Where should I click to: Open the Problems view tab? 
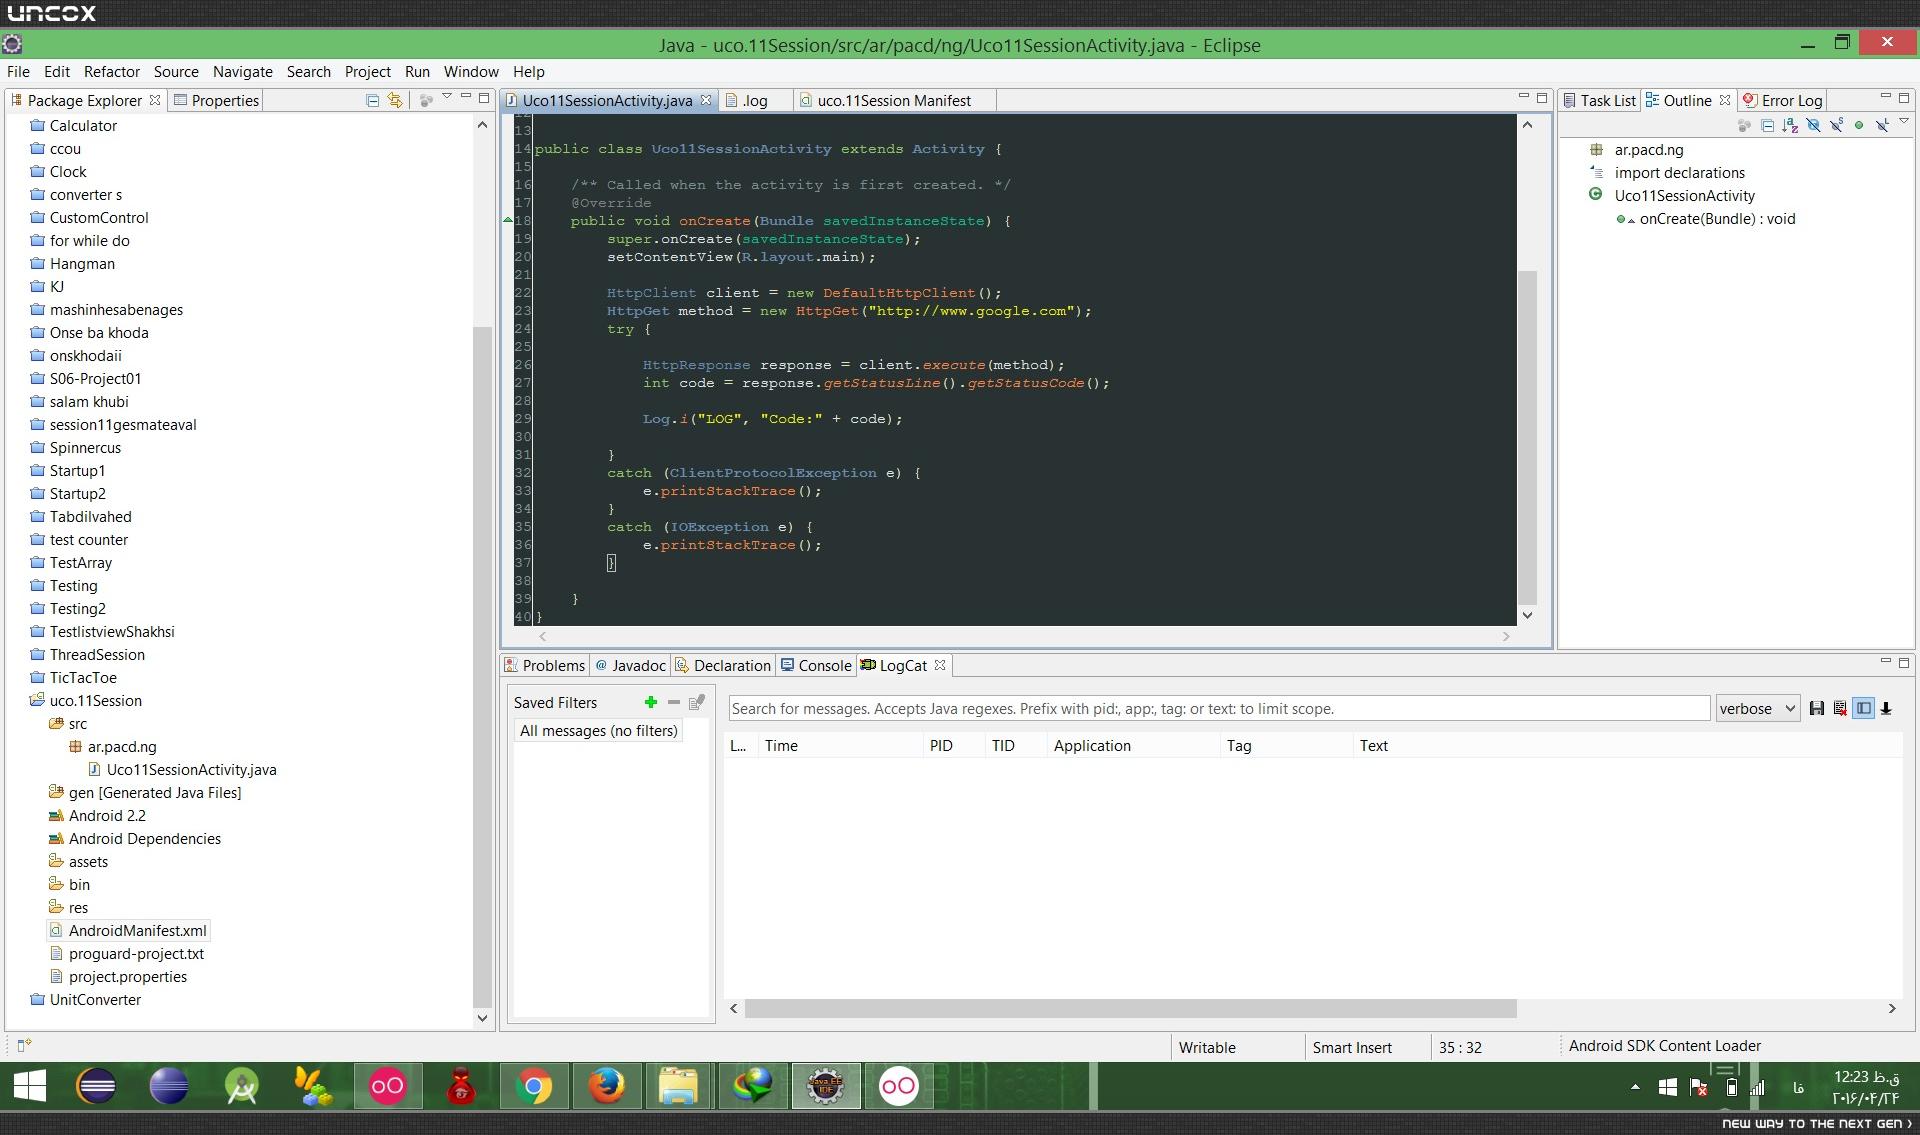click(x=545, y=665)
